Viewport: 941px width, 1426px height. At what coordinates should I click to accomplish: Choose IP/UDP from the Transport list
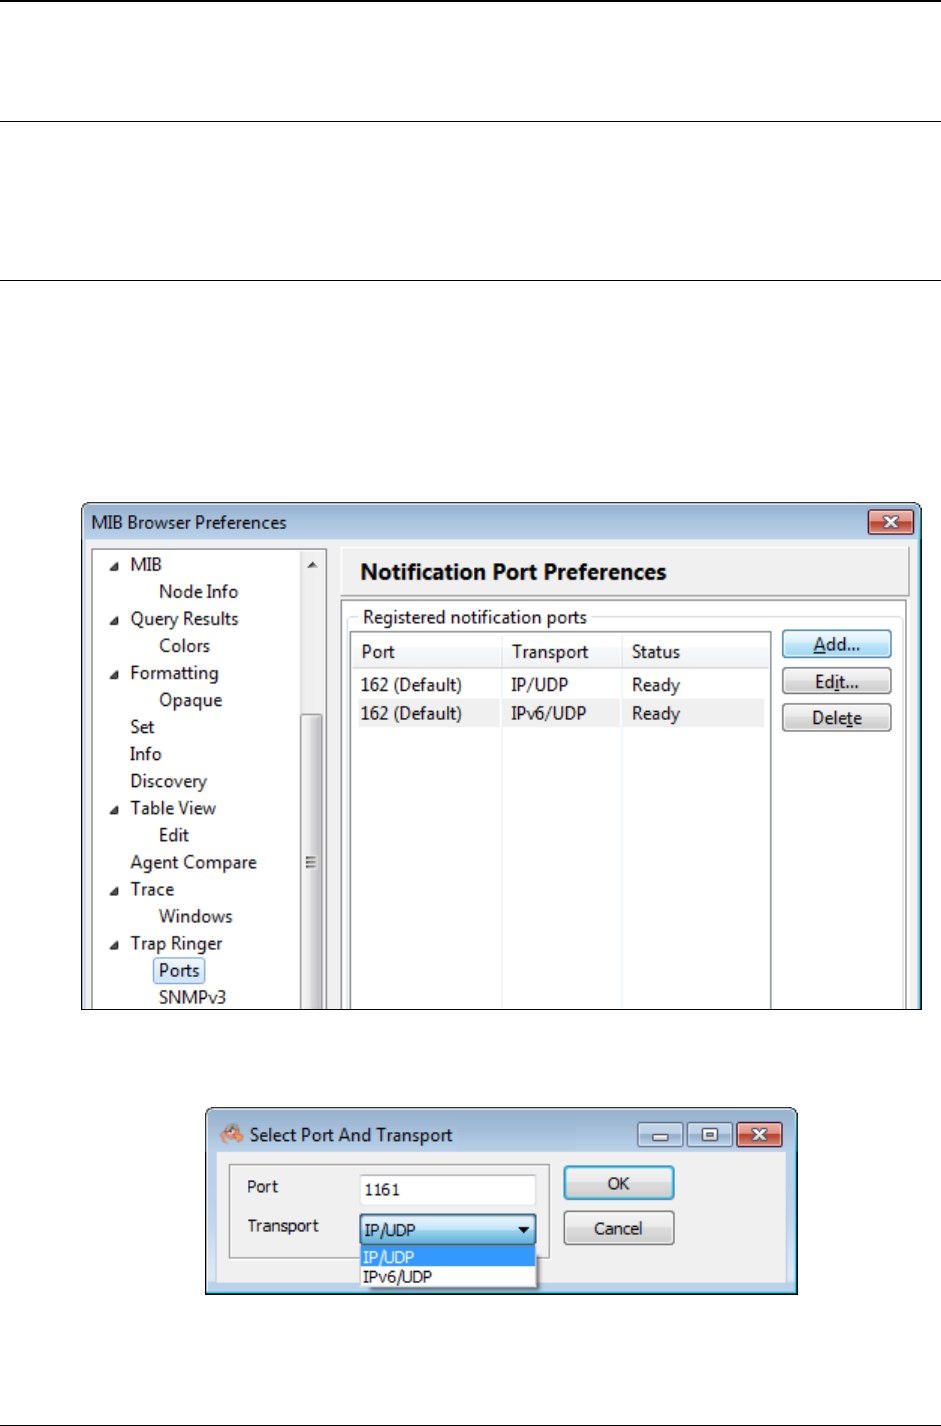click(448, 1257)
